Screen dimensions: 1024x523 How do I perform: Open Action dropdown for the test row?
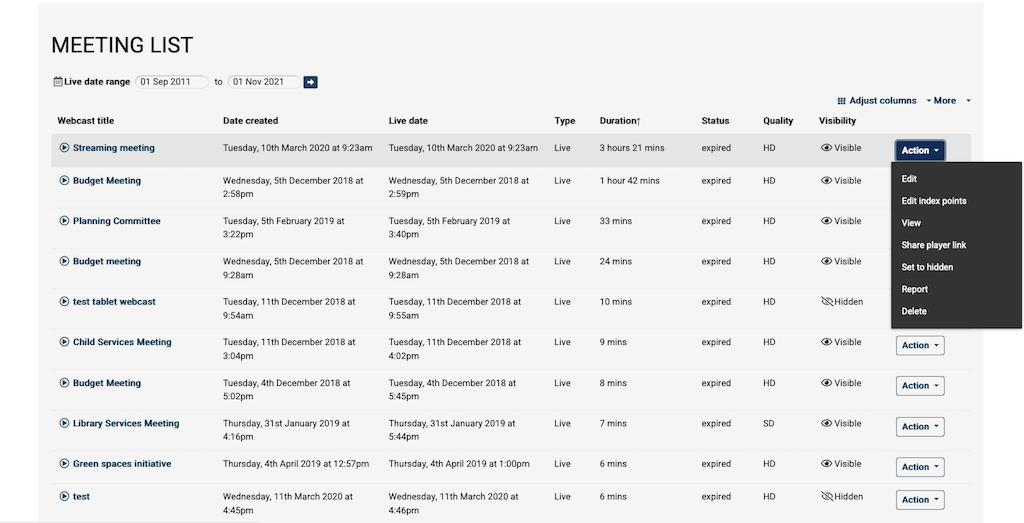[920, 499]
